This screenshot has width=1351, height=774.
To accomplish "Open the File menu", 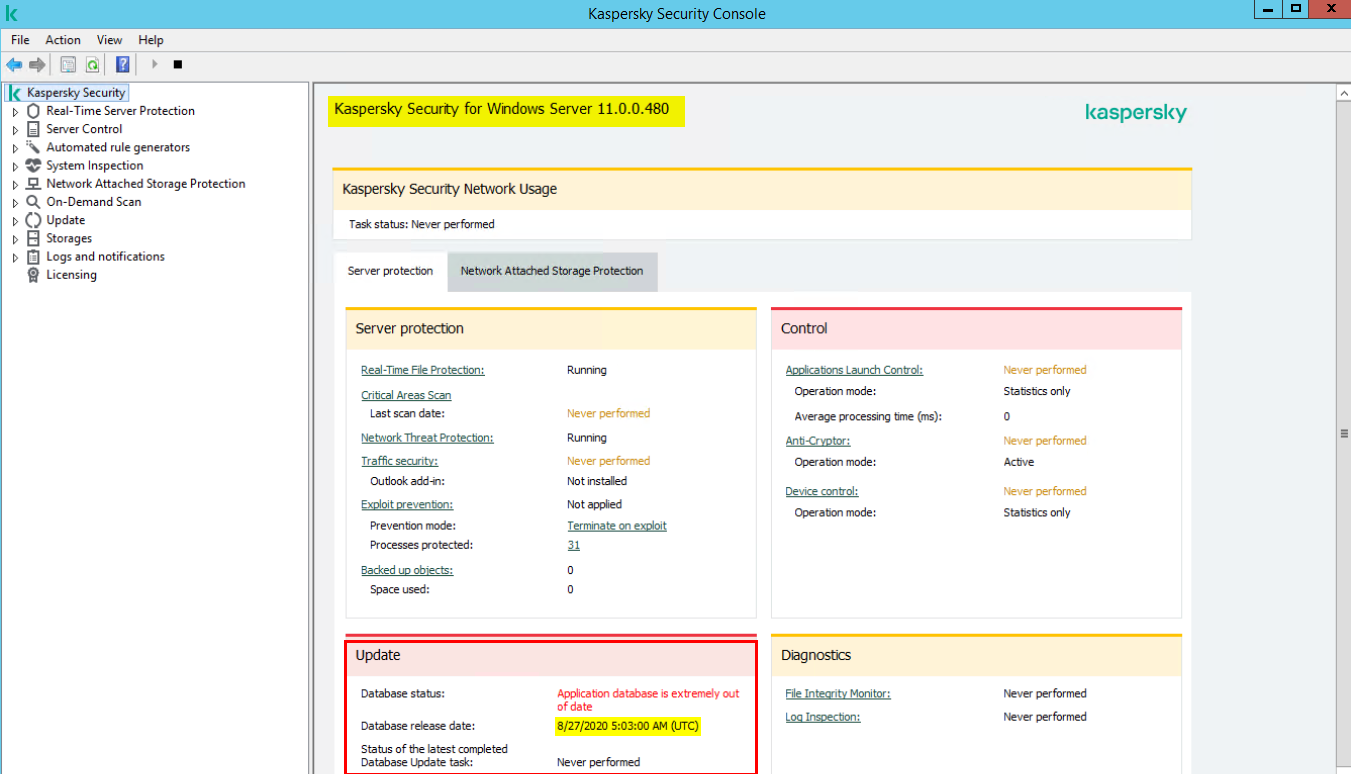I will pos(20,40).
